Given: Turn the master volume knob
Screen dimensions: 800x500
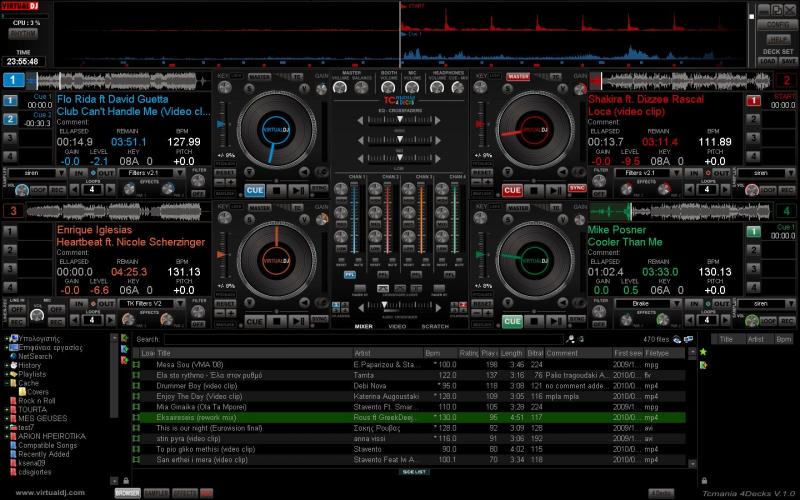Looking at the screenshot, I should [x=340, y=88].
